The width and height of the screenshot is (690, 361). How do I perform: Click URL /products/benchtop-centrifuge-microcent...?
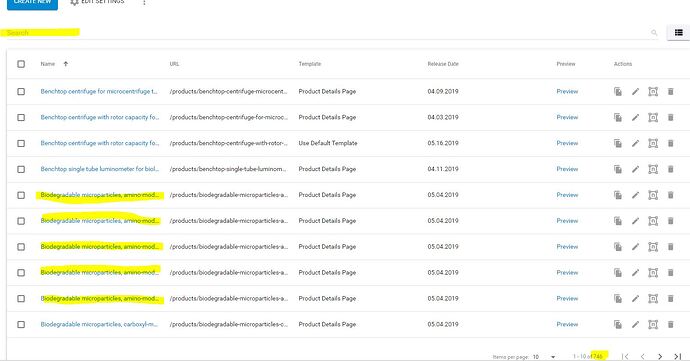click(228, 92)
